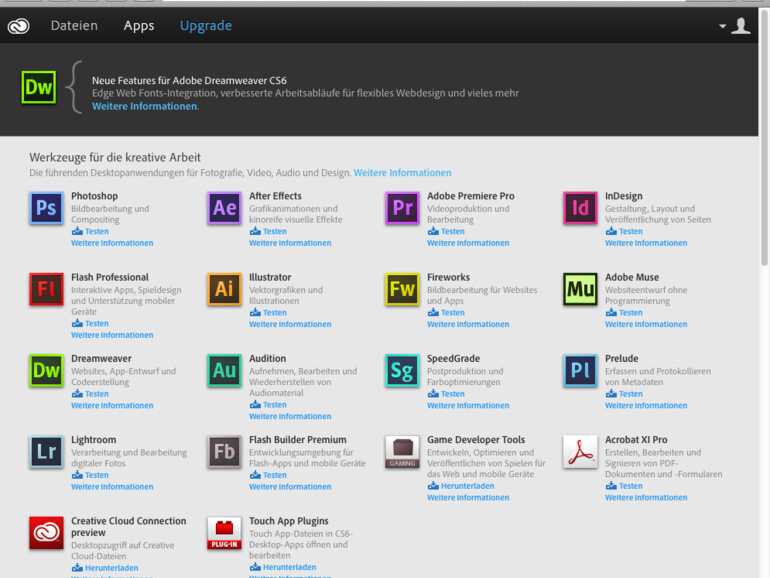Select the InDesign Id icon
This screenshot has width=770, height=578.
click(x=580, y=208)
